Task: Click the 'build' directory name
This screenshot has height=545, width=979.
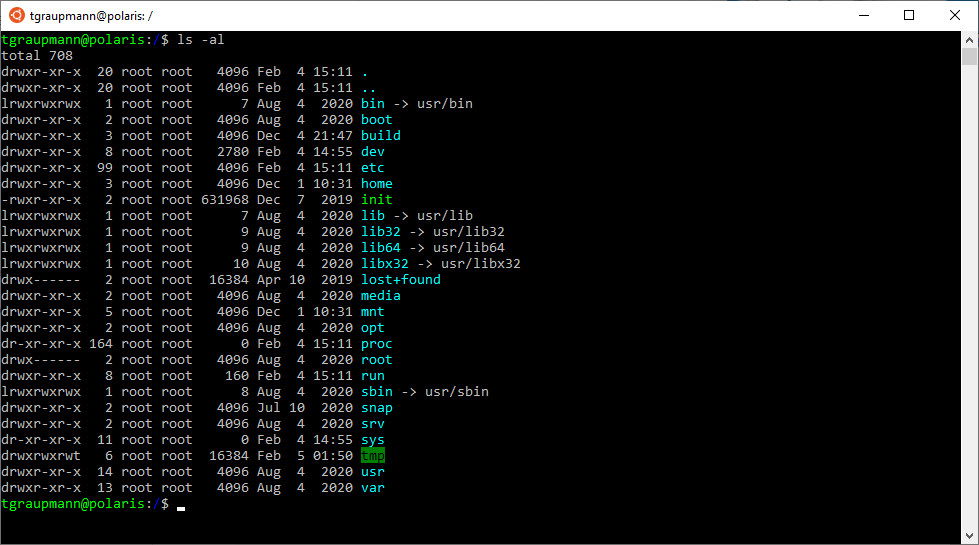Action: 381,135
